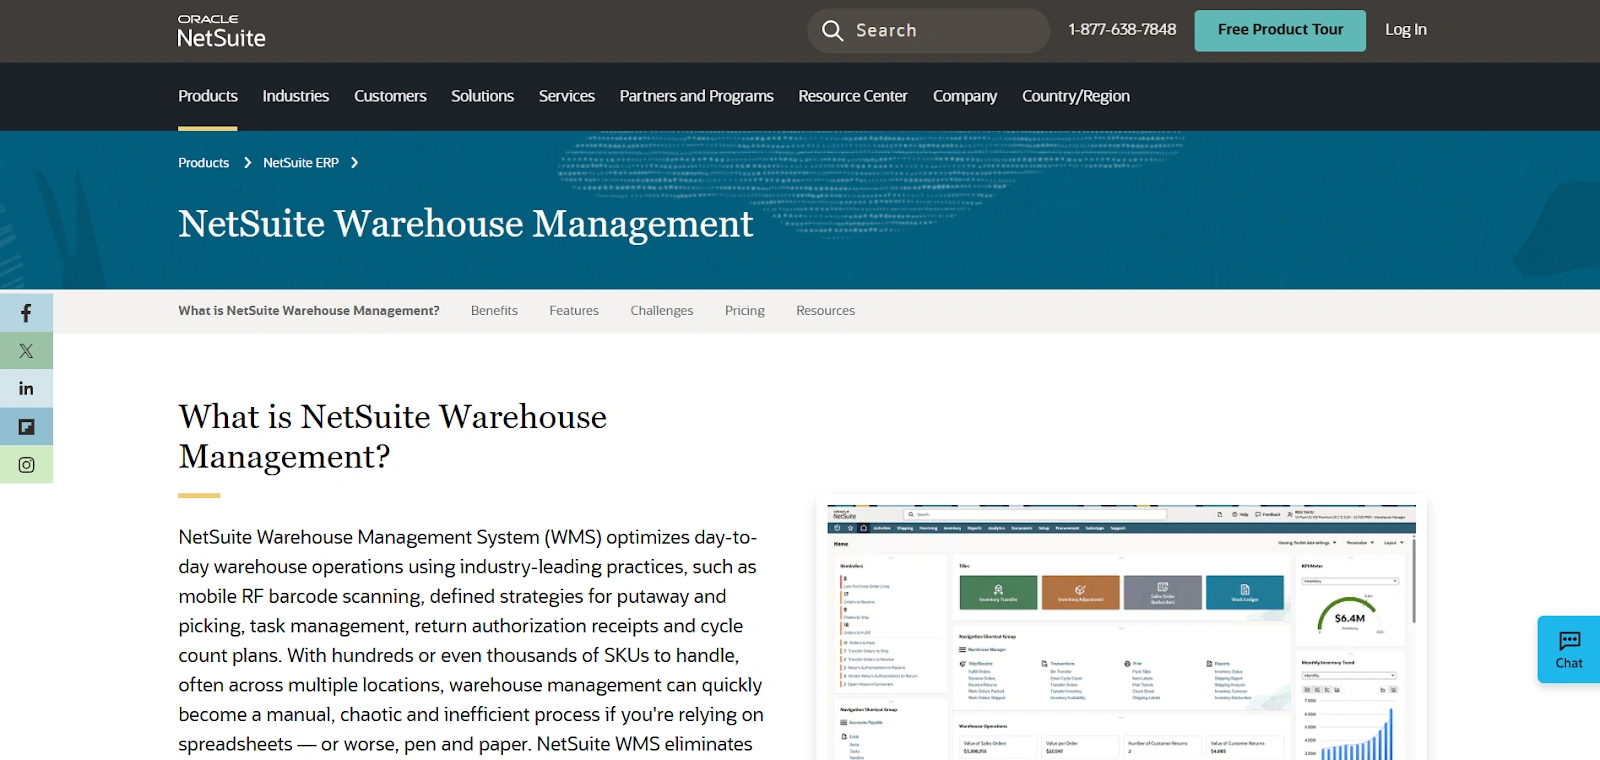This screenshot has width=1600, height=760.
Task: Call link 1-877-638-7848
Action: [1122, 30]
